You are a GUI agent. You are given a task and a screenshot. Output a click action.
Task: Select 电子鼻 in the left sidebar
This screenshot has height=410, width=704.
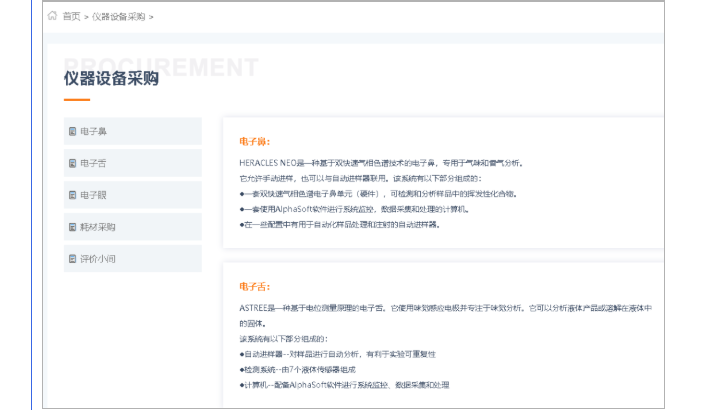(x=94, y=131)
